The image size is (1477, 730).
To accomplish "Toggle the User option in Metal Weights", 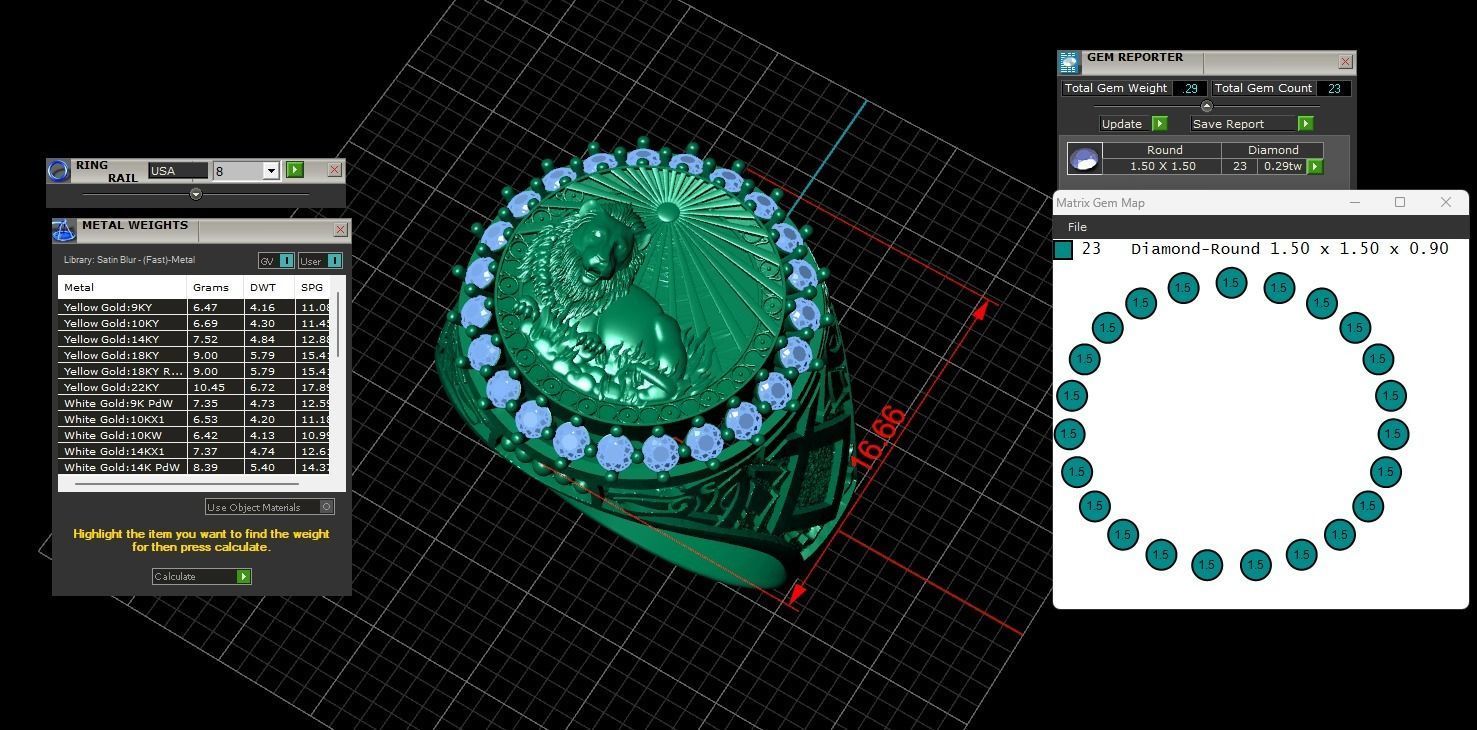I will click(x=320, y=261).
